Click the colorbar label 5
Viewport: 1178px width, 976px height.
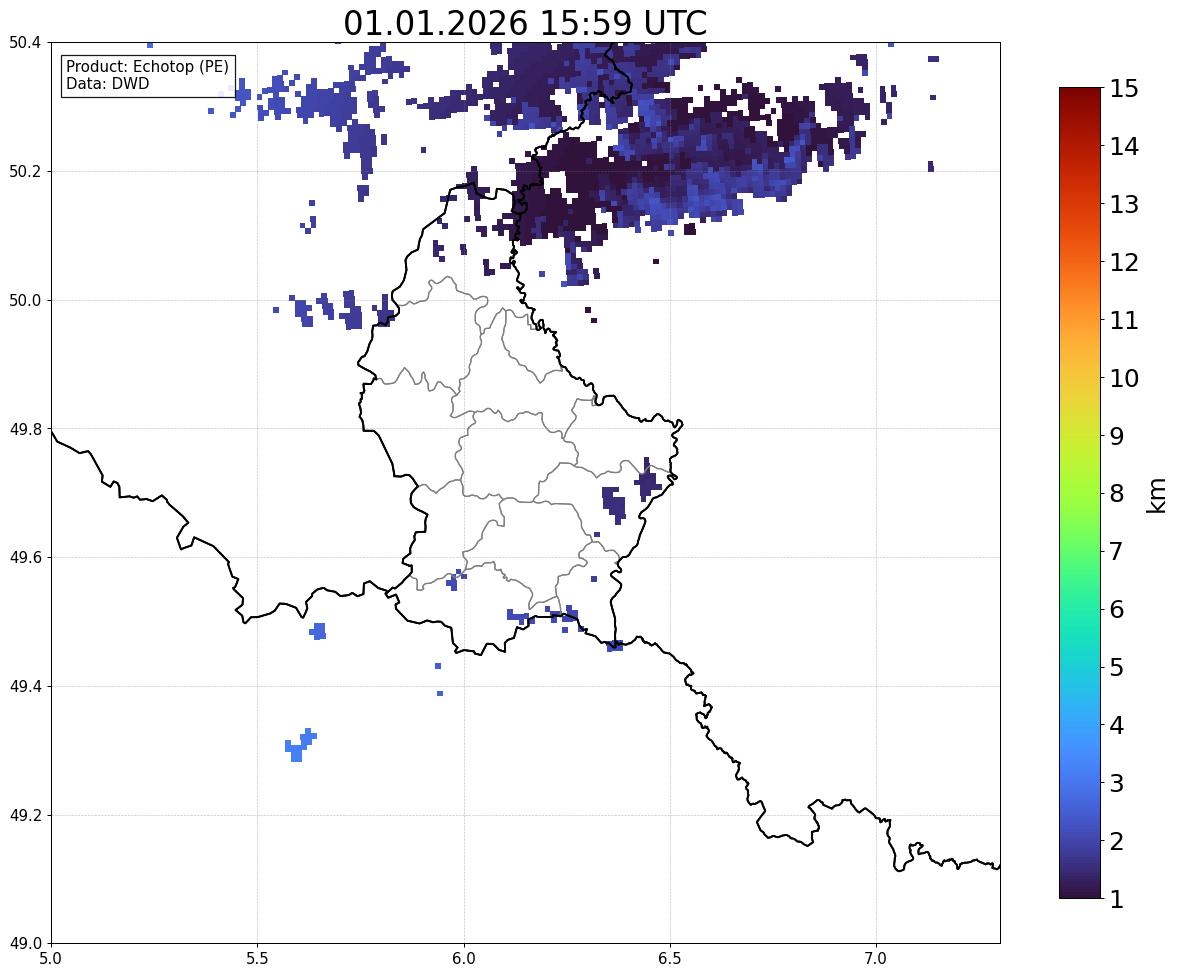[x=1117, y=667]
